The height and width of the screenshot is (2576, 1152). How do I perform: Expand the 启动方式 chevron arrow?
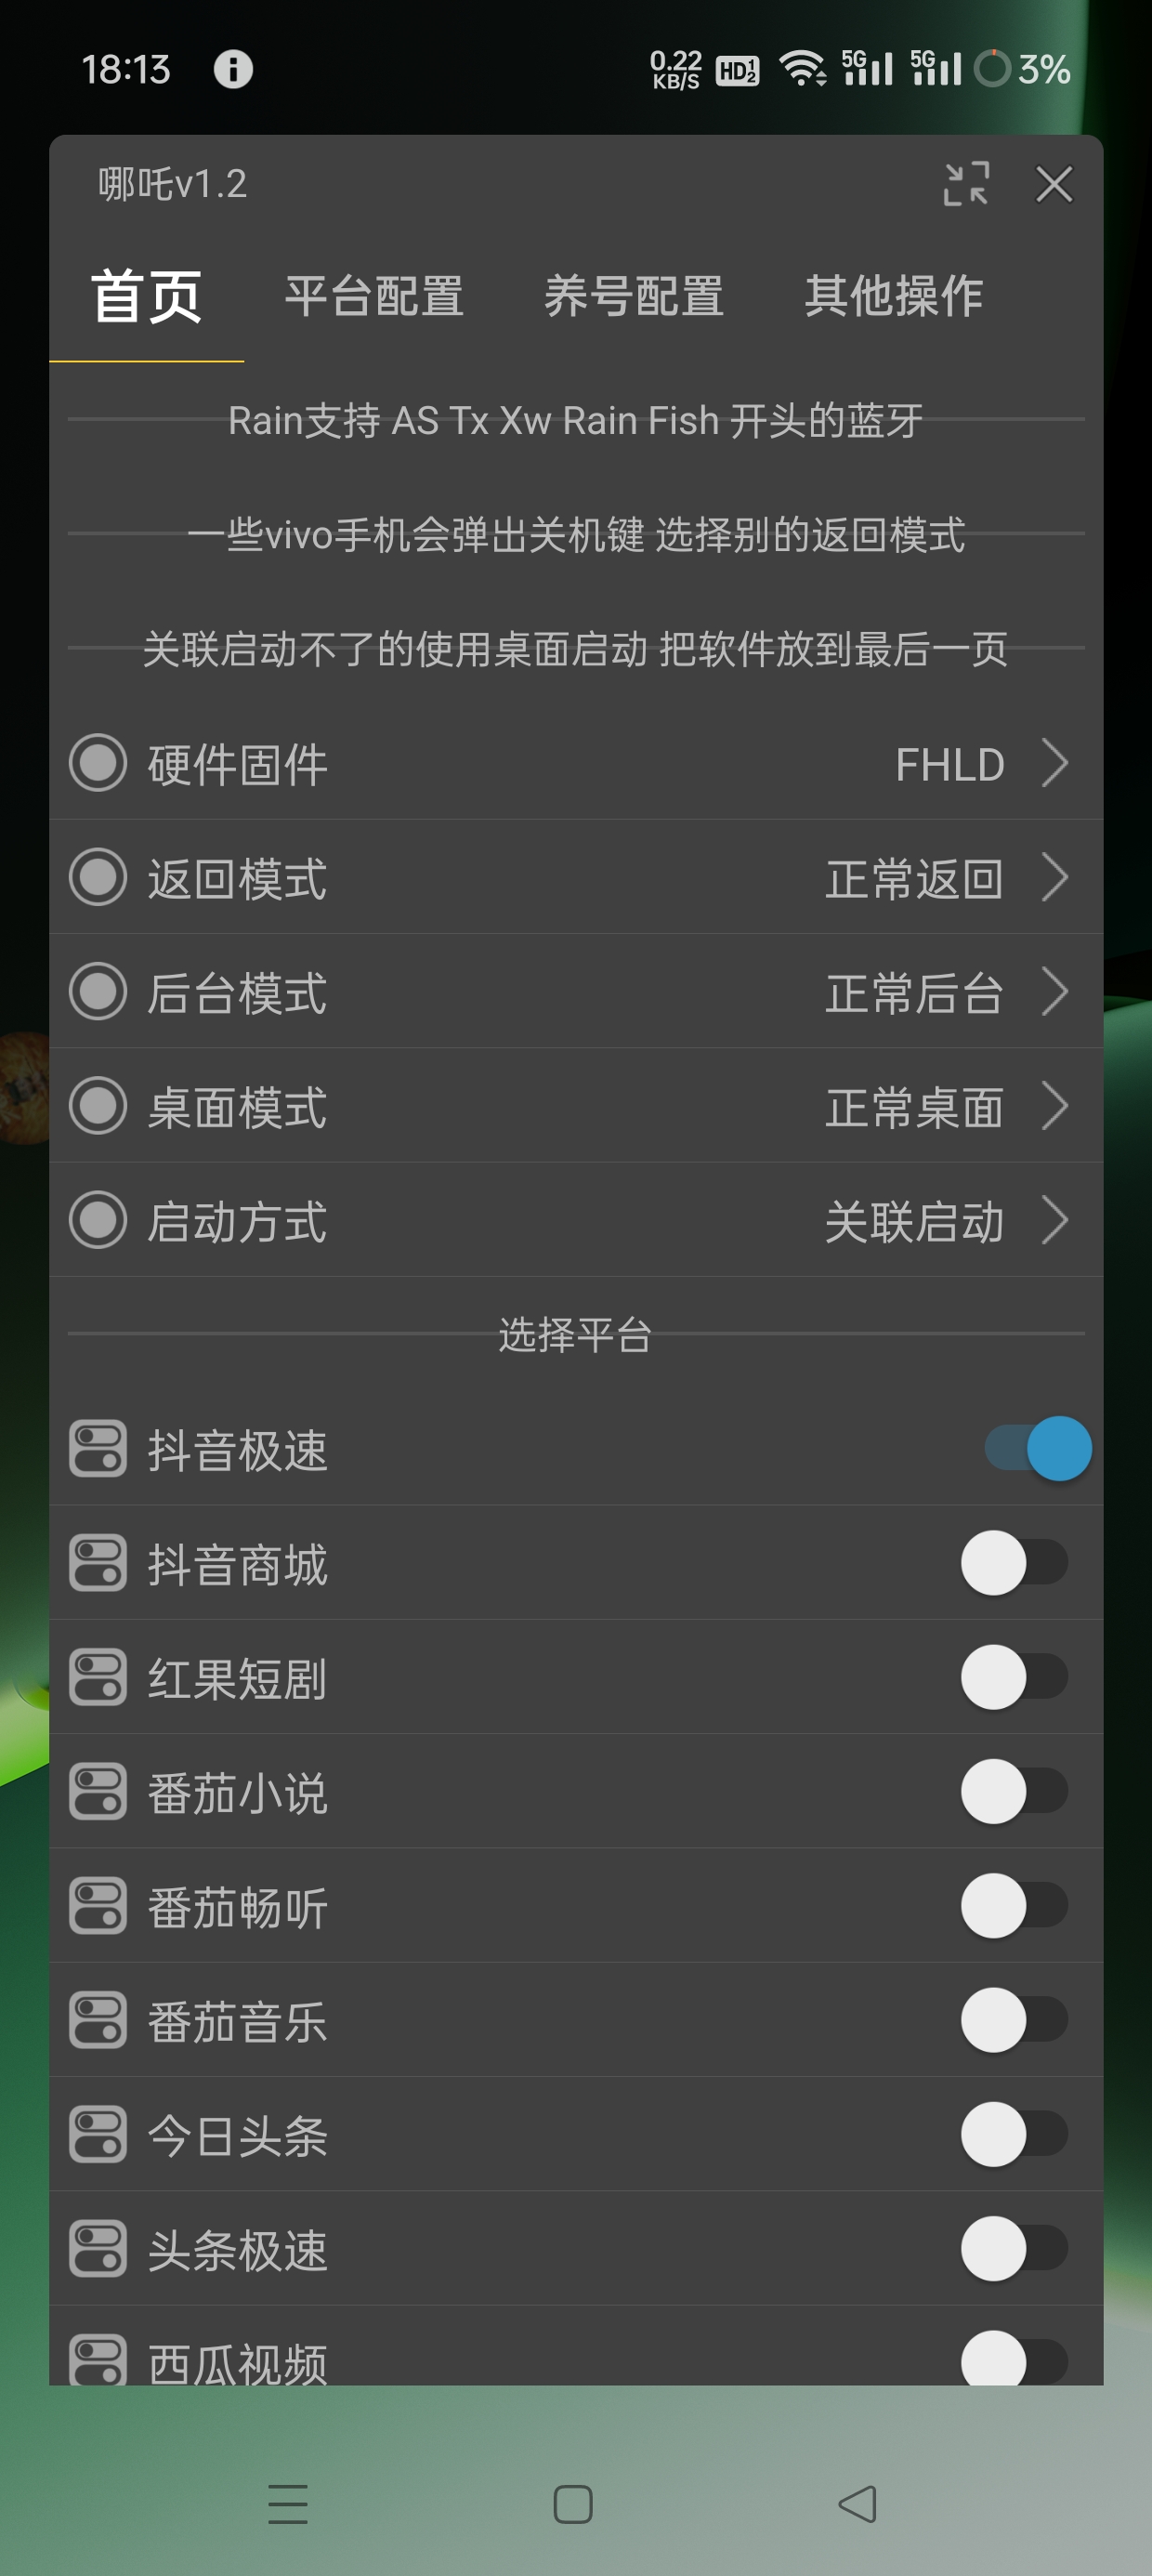tap(1054, 1221)
